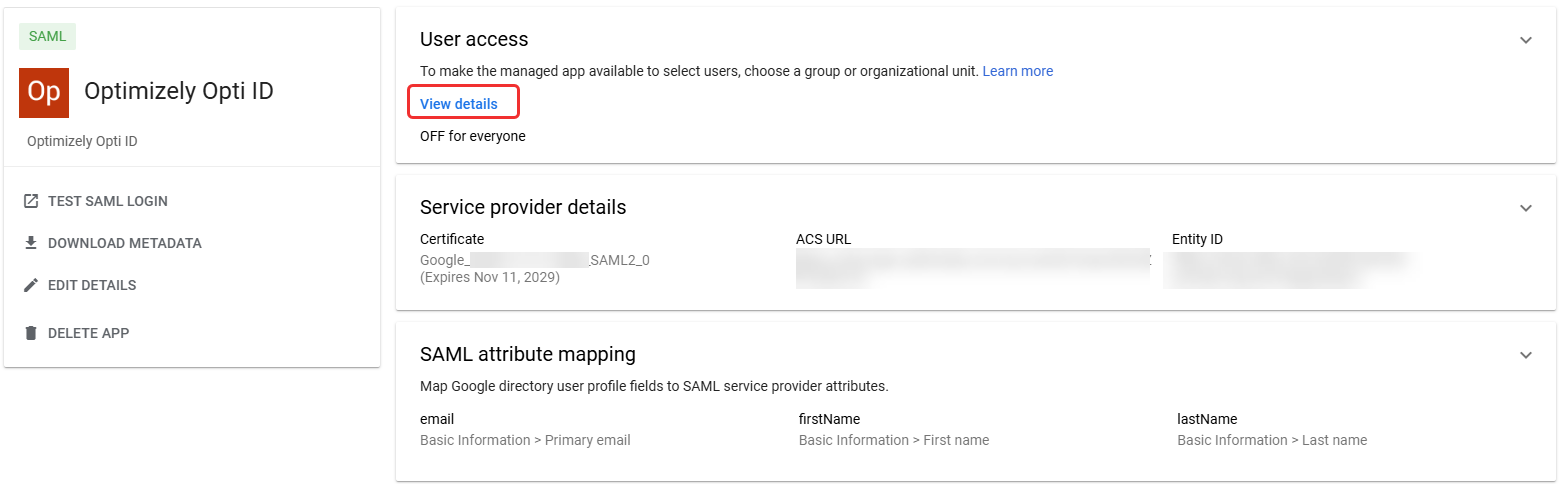The height and width of the screenshot is (484, 1559).
Task: Click the User access heading
Action: 474,39
